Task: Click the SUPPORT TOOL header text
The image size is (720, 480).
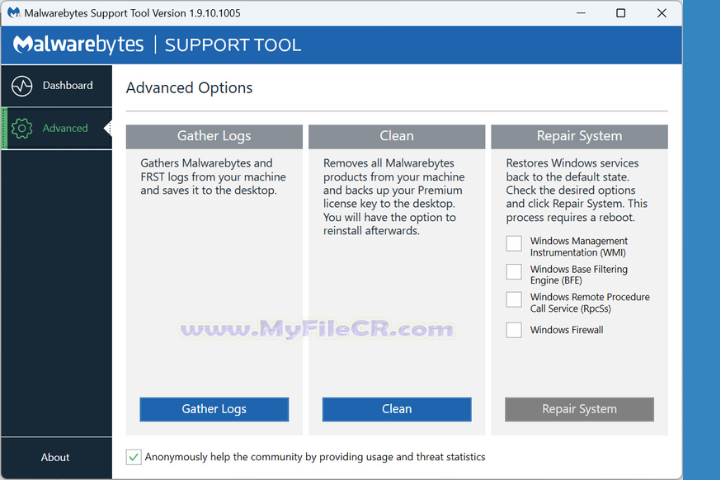Action: click(x=233, y=45)
